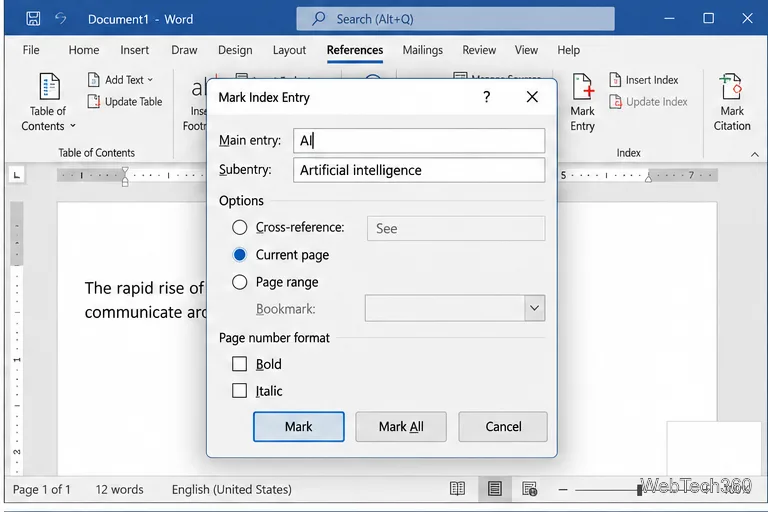
Task: Click the Cross-reference See text field
Action: click(456, 228)
